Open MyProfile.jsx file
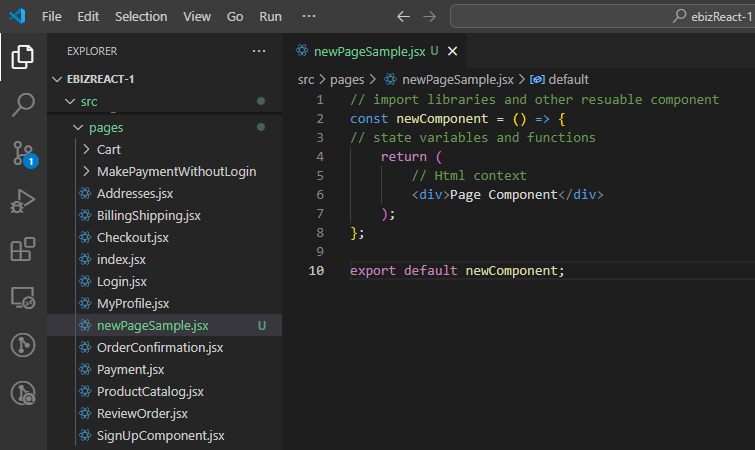This screenshot has height=450, width=755. click(133, 304)
